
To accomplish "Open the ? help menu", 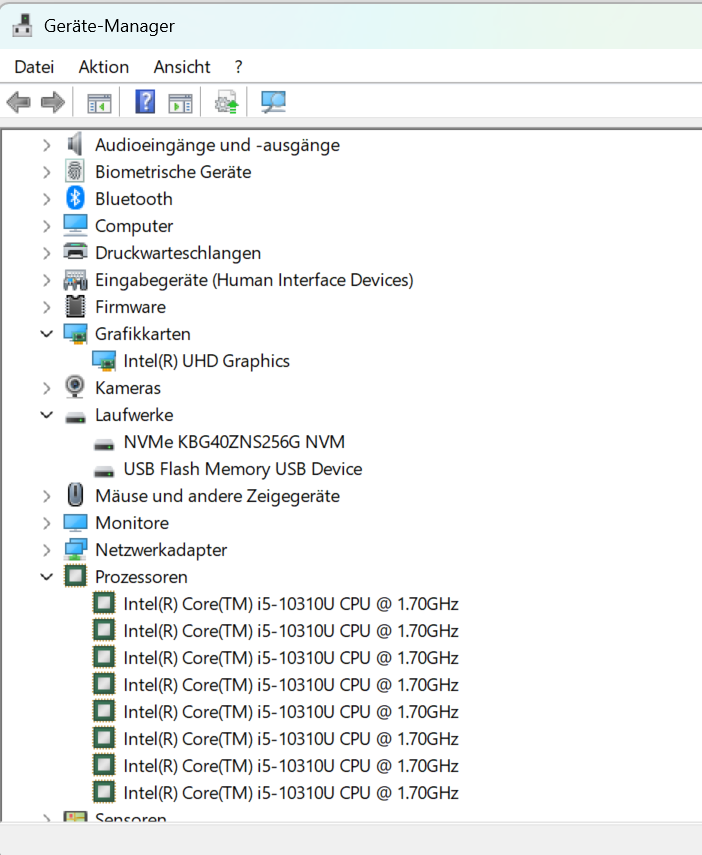I will pyautogui.click(x=238, y=67).
